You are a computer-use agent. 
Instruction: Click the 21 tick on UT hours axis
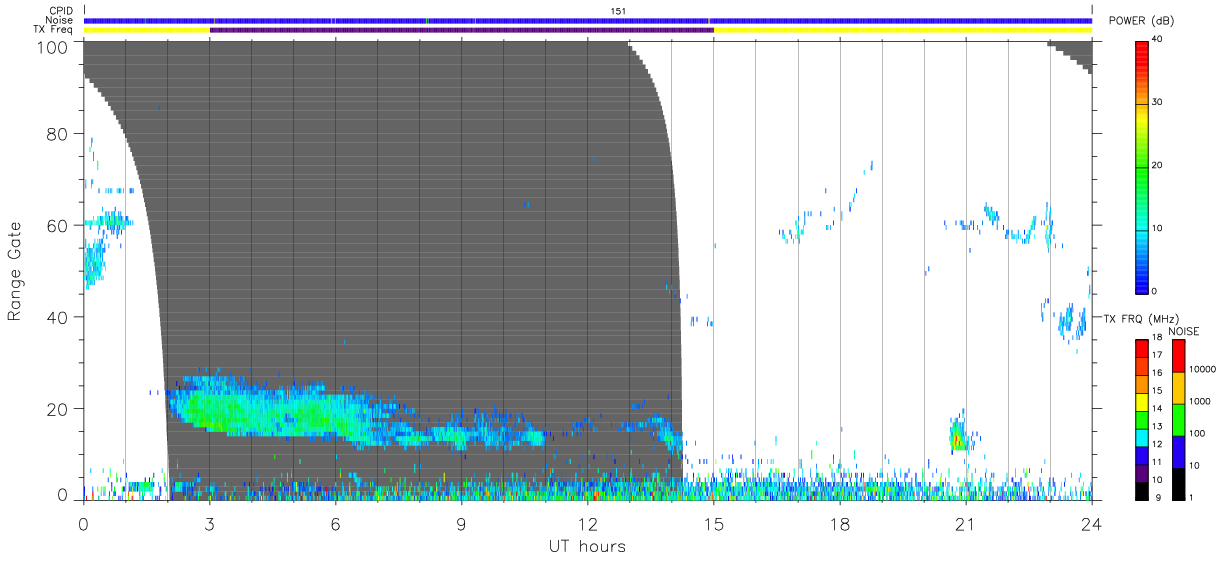[965, 523]
